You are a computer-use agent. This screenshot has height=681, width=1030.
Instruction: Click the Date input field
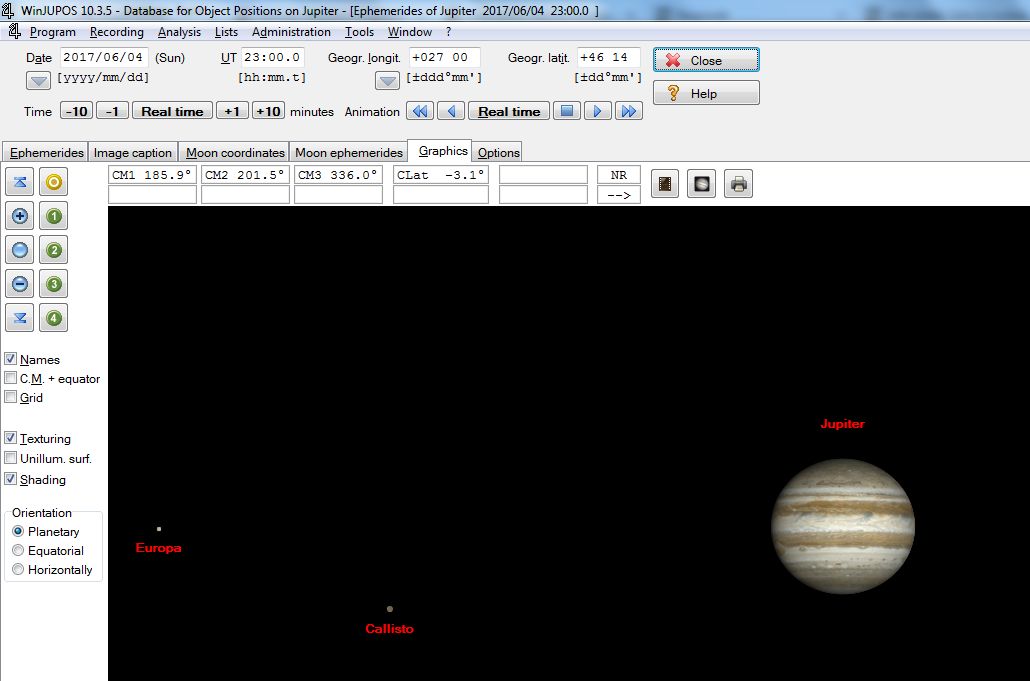tap(104, 57)
